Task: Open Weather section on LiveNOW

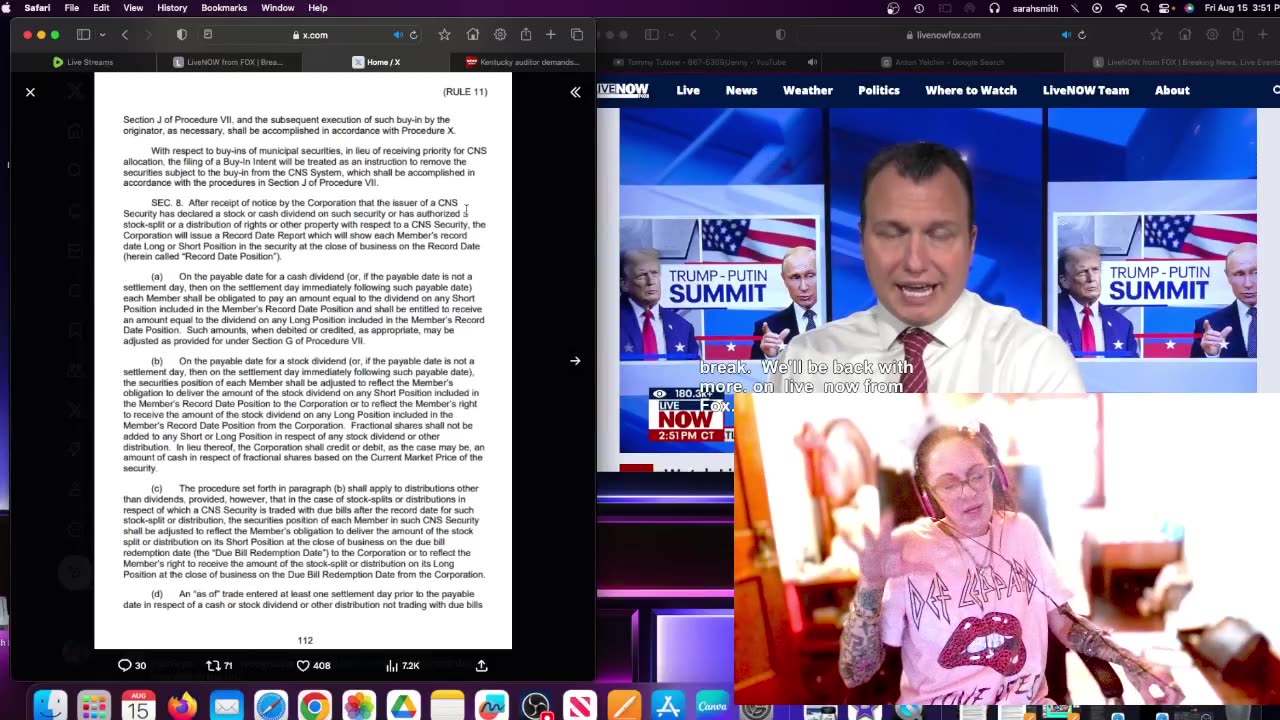Action: coord(808,90)
